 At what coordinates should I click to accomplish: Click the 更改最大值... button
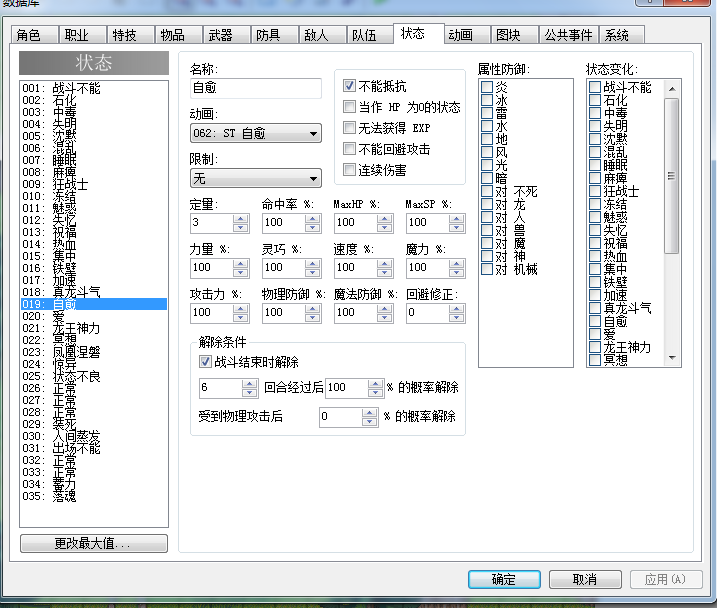[x=94, y=544]
